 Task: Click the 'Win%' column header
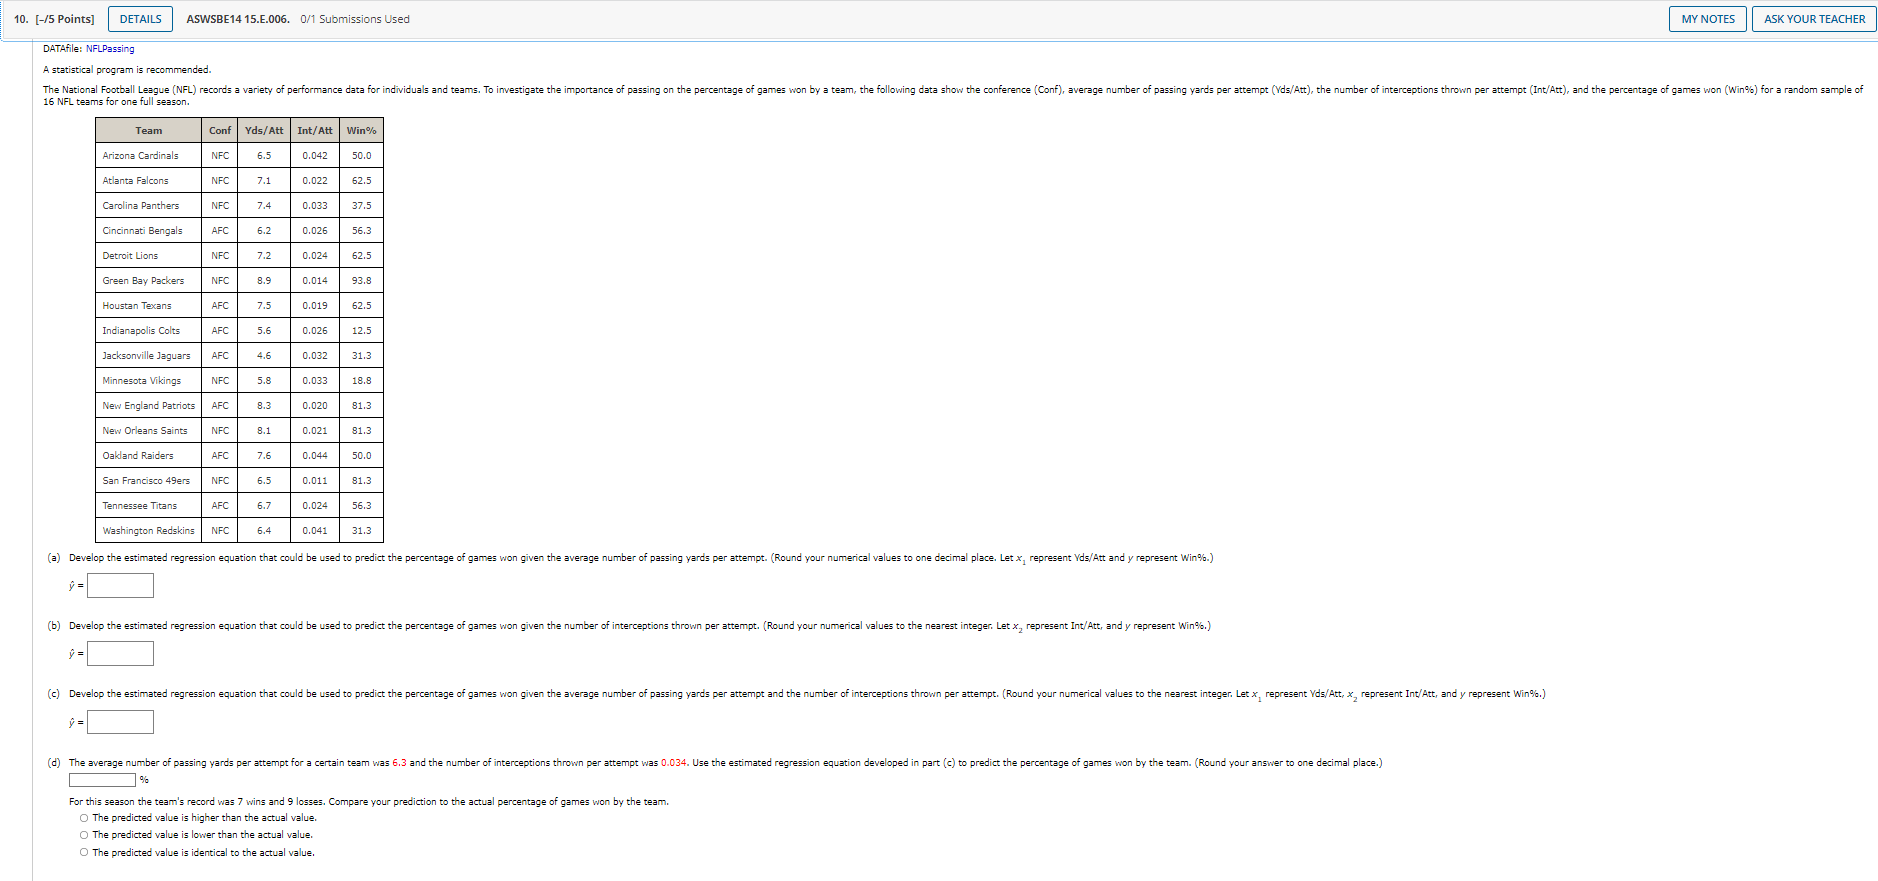361,131
